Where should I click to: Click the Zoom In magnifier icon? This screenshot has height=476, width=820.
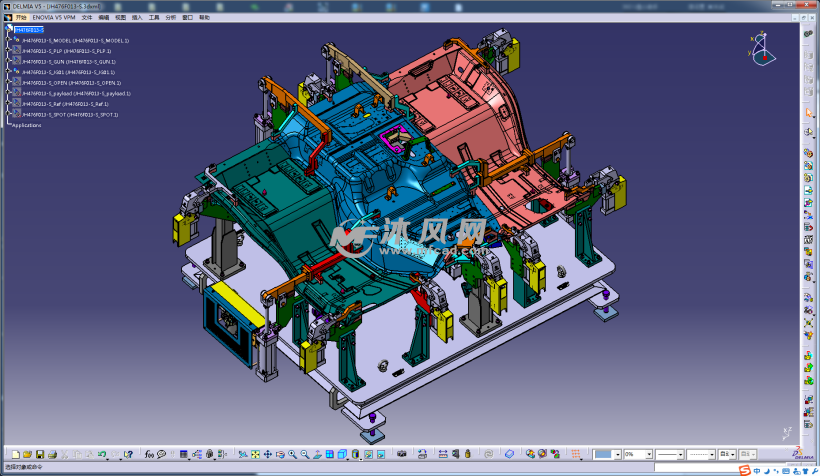click(292, 455)
